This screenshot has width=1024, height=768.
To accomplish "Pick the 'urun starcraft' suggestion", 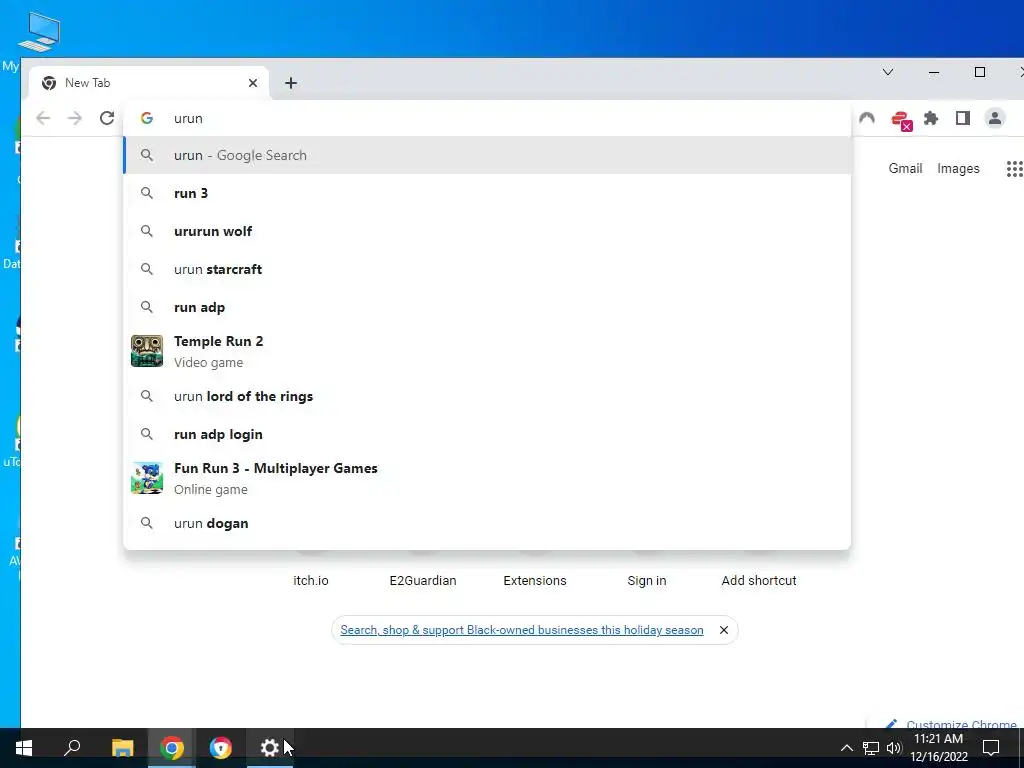I will [487, 269].
